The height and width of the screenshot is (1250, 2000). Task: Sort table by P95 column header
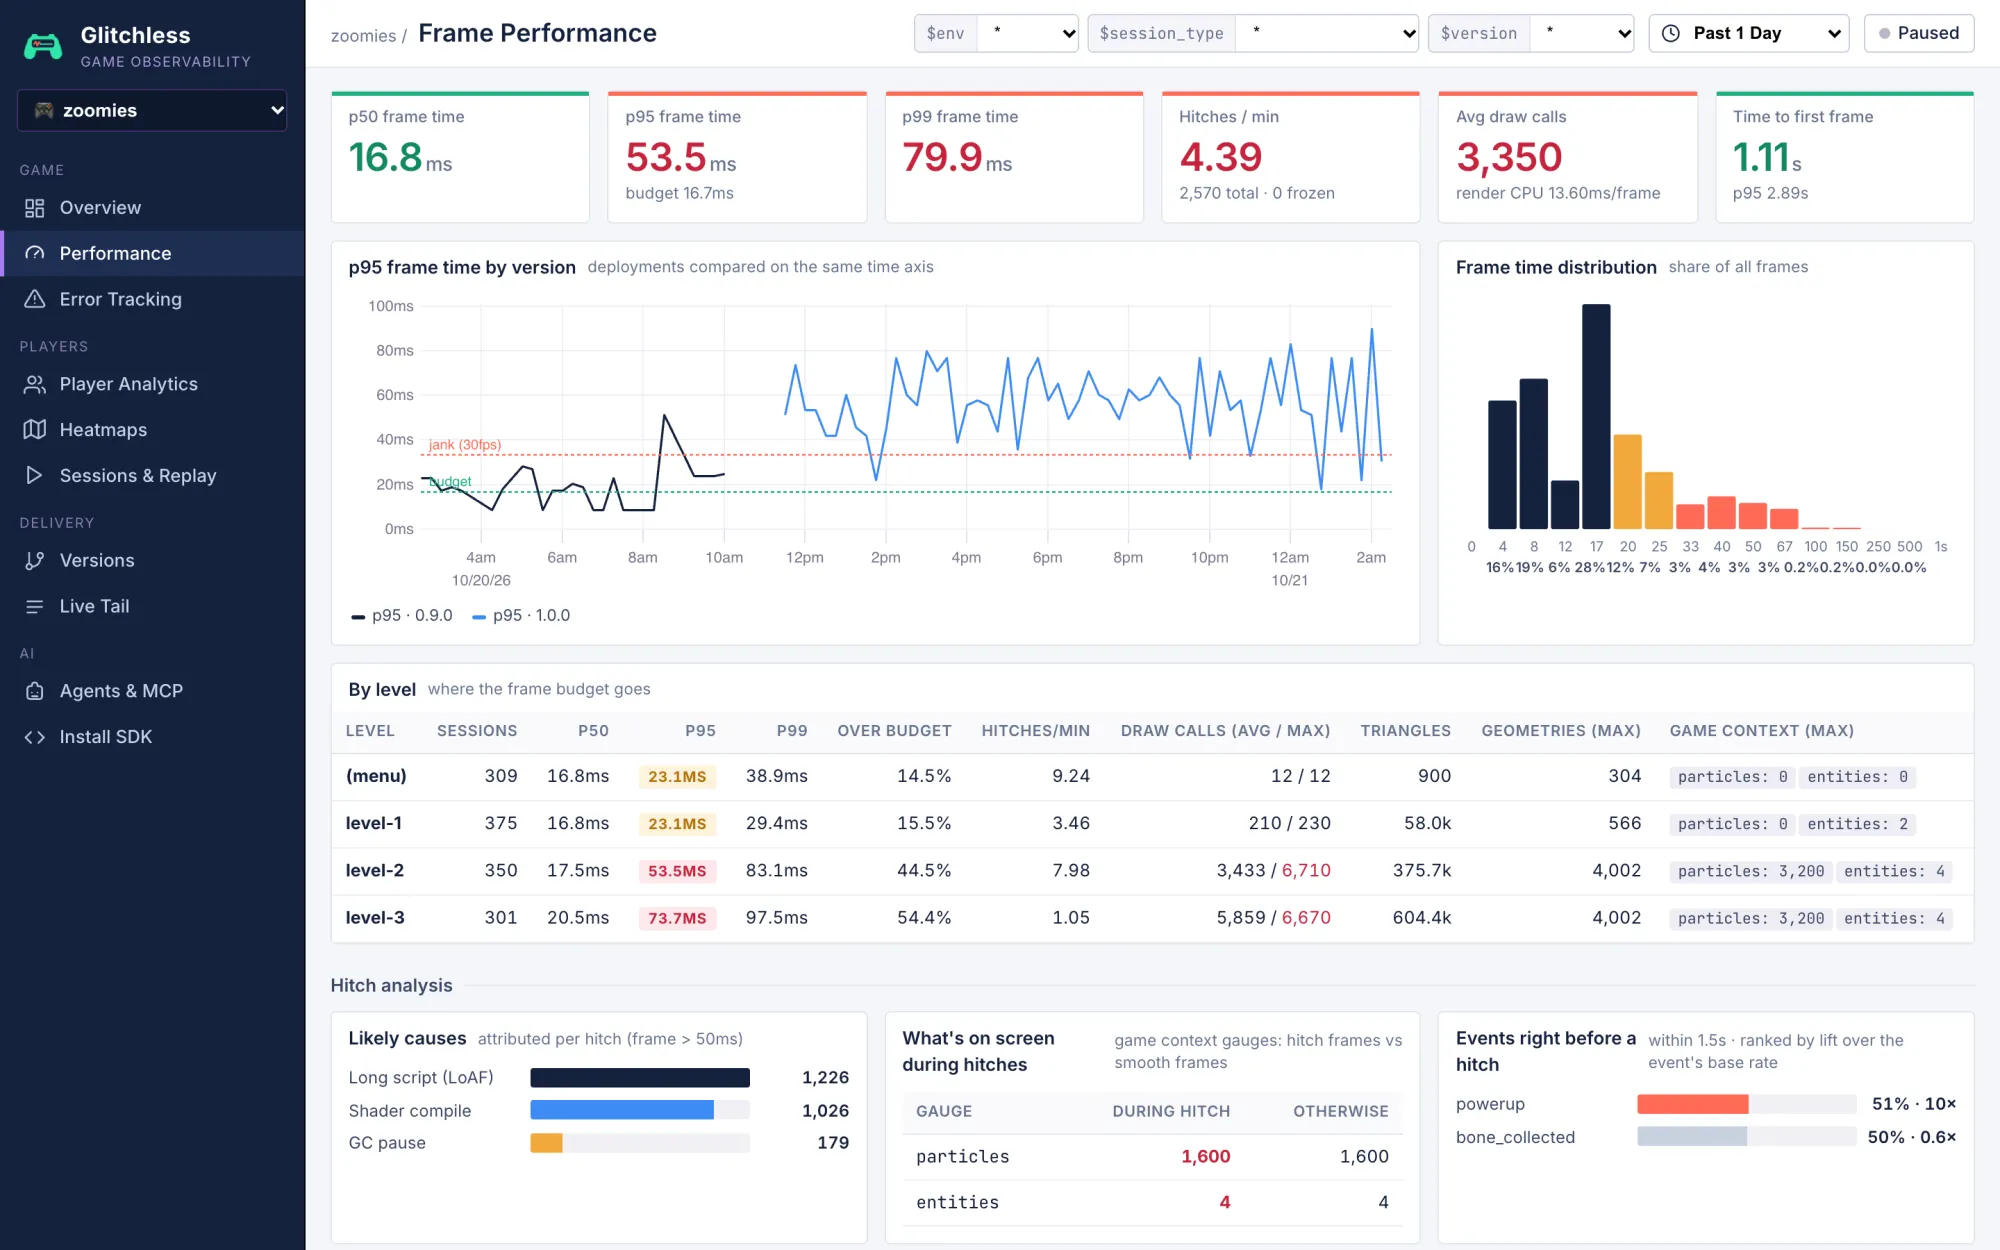(700, 731)
